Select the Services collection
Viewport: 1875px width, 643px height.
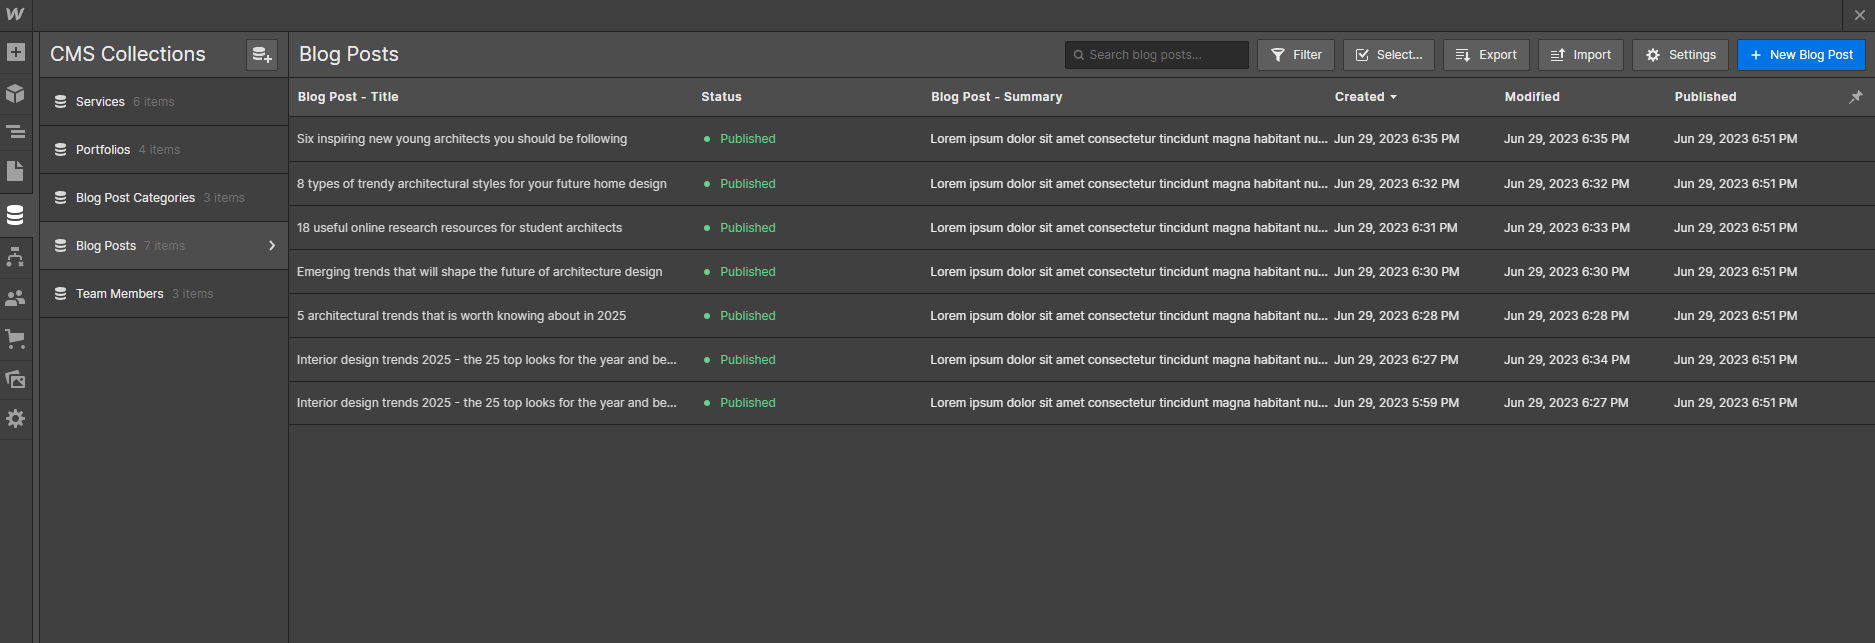pyautogui.click(x=100, y=102)
